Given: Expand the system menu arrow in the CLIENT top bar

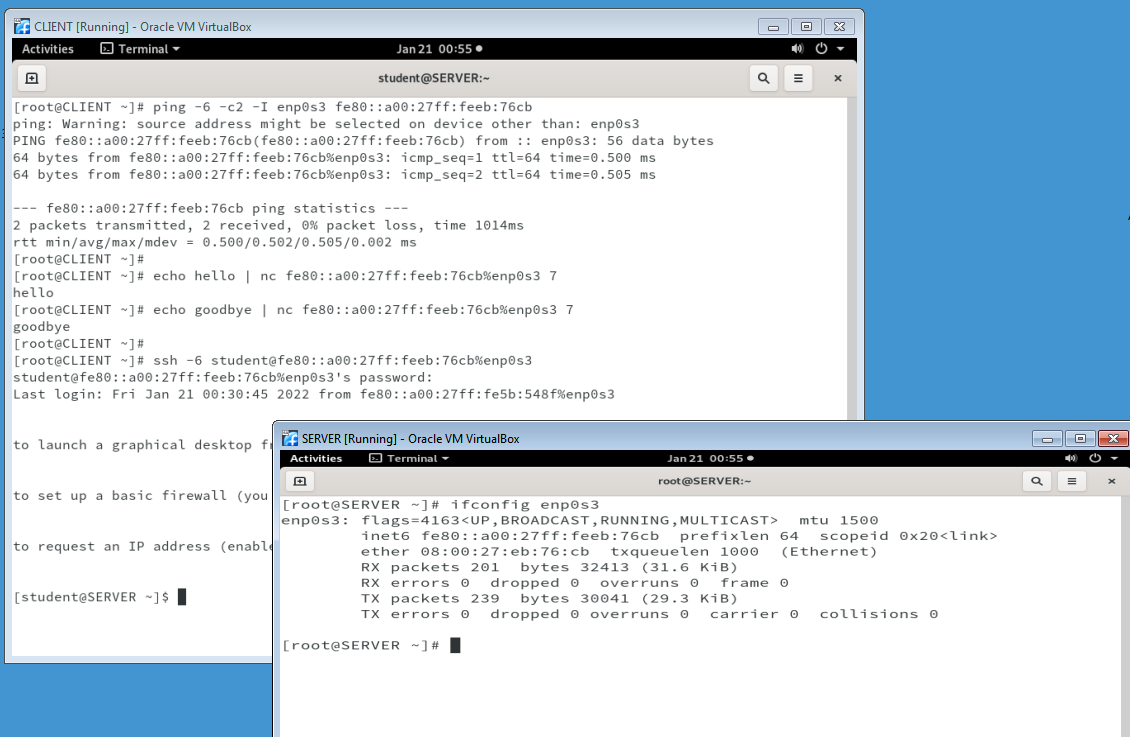Looking at the screenshot, I should tap(840, 49).
